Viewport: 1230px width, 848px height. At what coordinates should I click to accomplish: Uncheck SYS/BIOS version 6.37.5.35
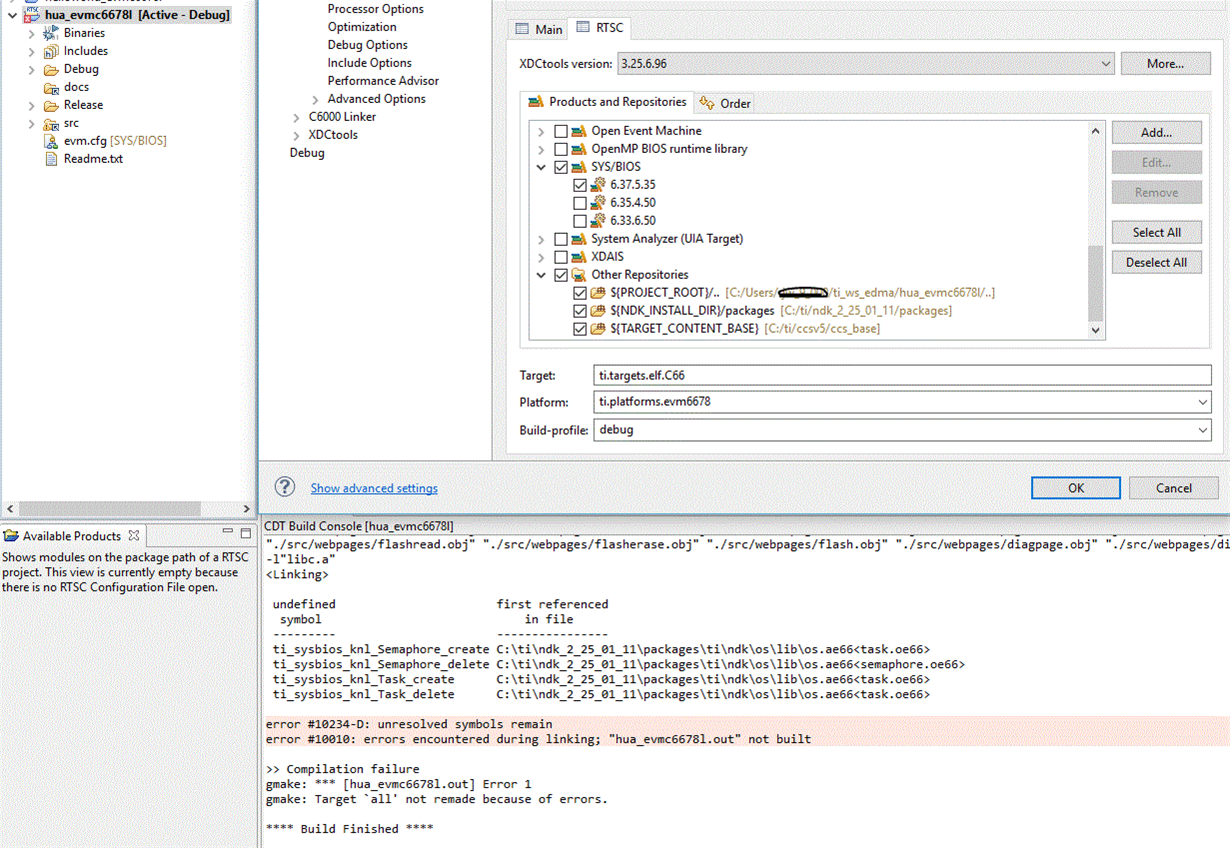580,185
